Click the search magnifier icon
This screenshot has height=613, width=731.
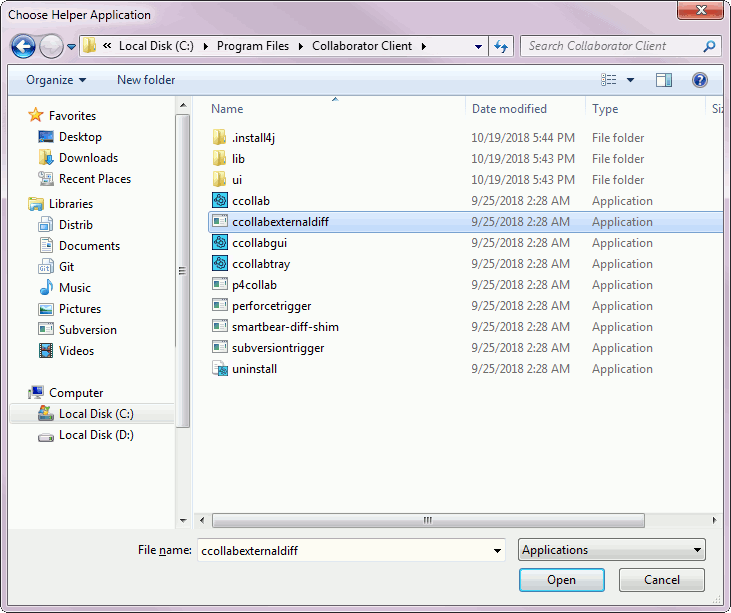tap(709, 46)
